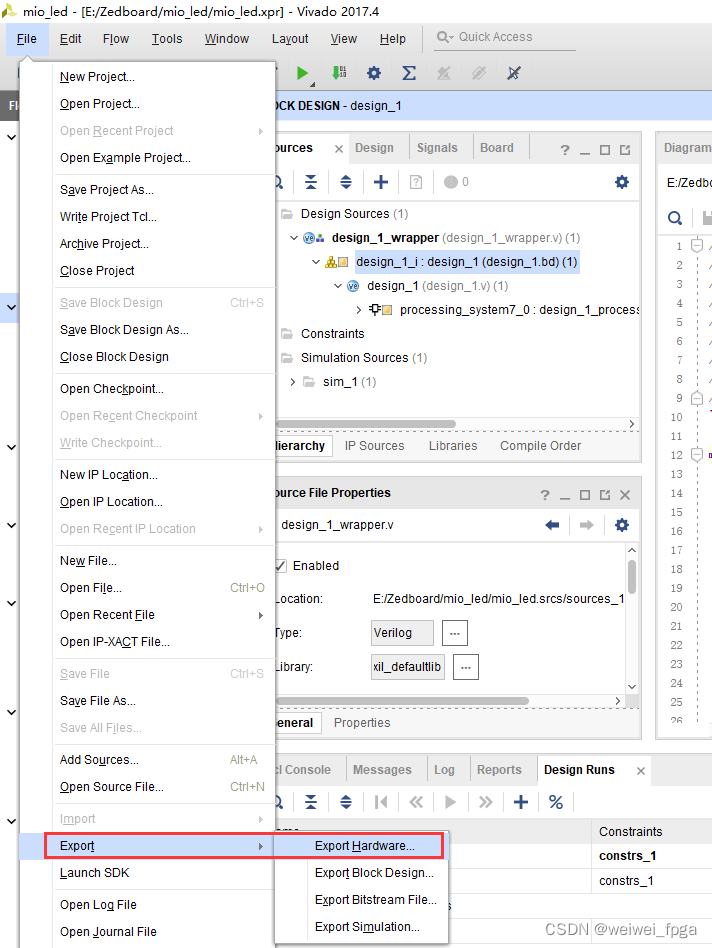
Task: Click the Generate Bitstream toolbar icon
Action: click(339, 73)
